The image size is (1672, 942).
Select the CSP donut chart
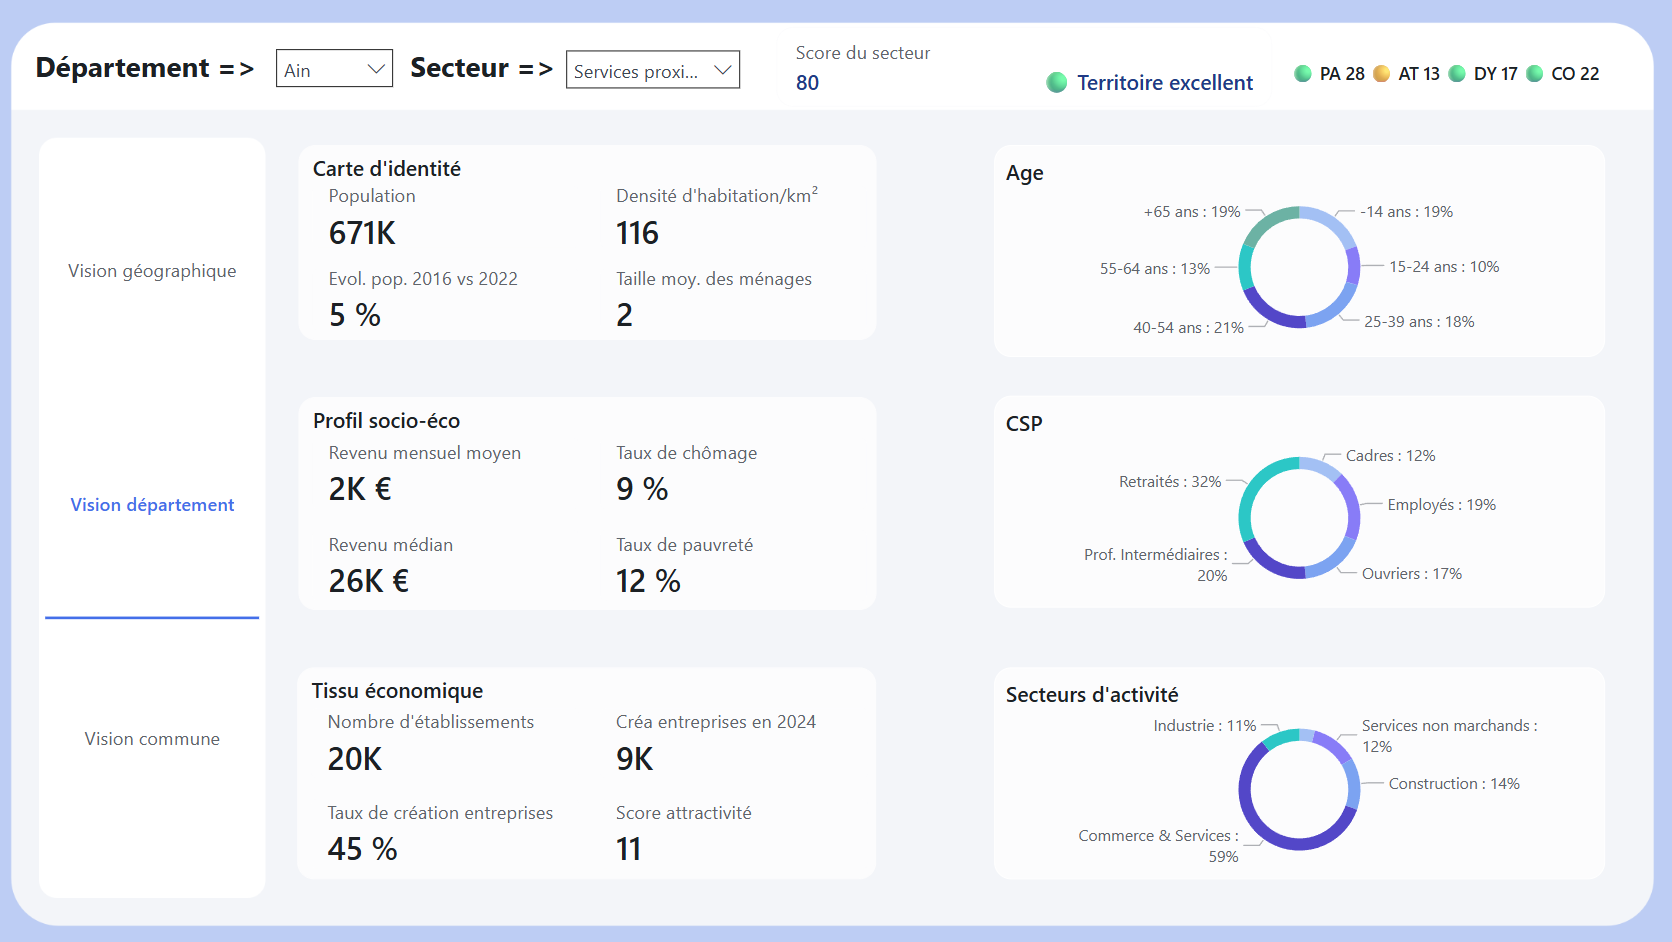[1299, 518]
